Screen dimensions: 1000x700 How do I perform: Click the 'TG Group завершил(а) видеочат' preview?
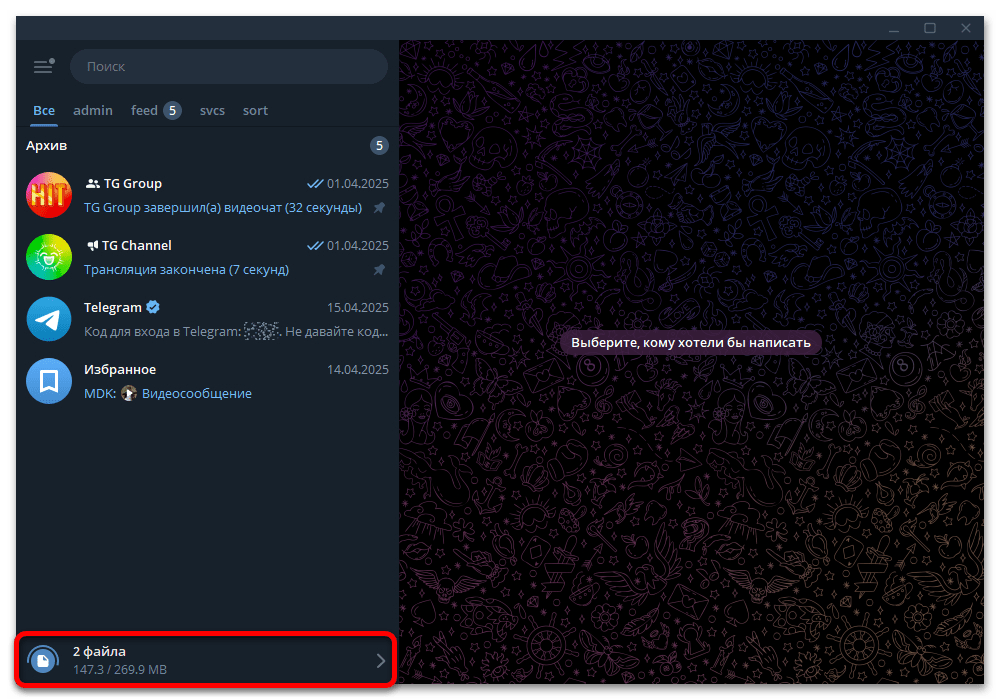pos(223,208)
